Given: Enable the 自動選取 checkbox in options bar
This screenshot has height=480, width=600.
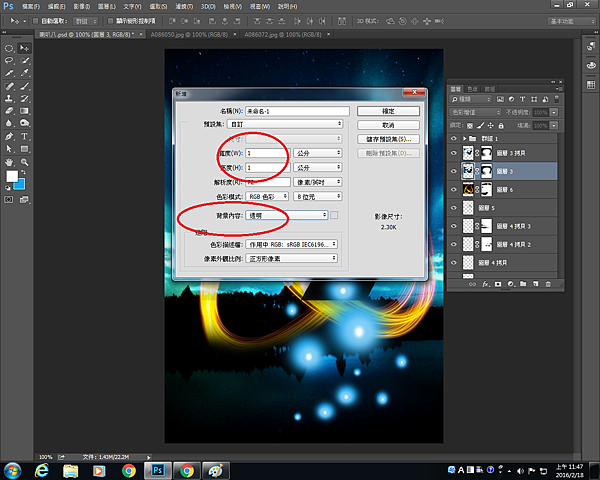Looking at the screenshot, I should (35, 19).
